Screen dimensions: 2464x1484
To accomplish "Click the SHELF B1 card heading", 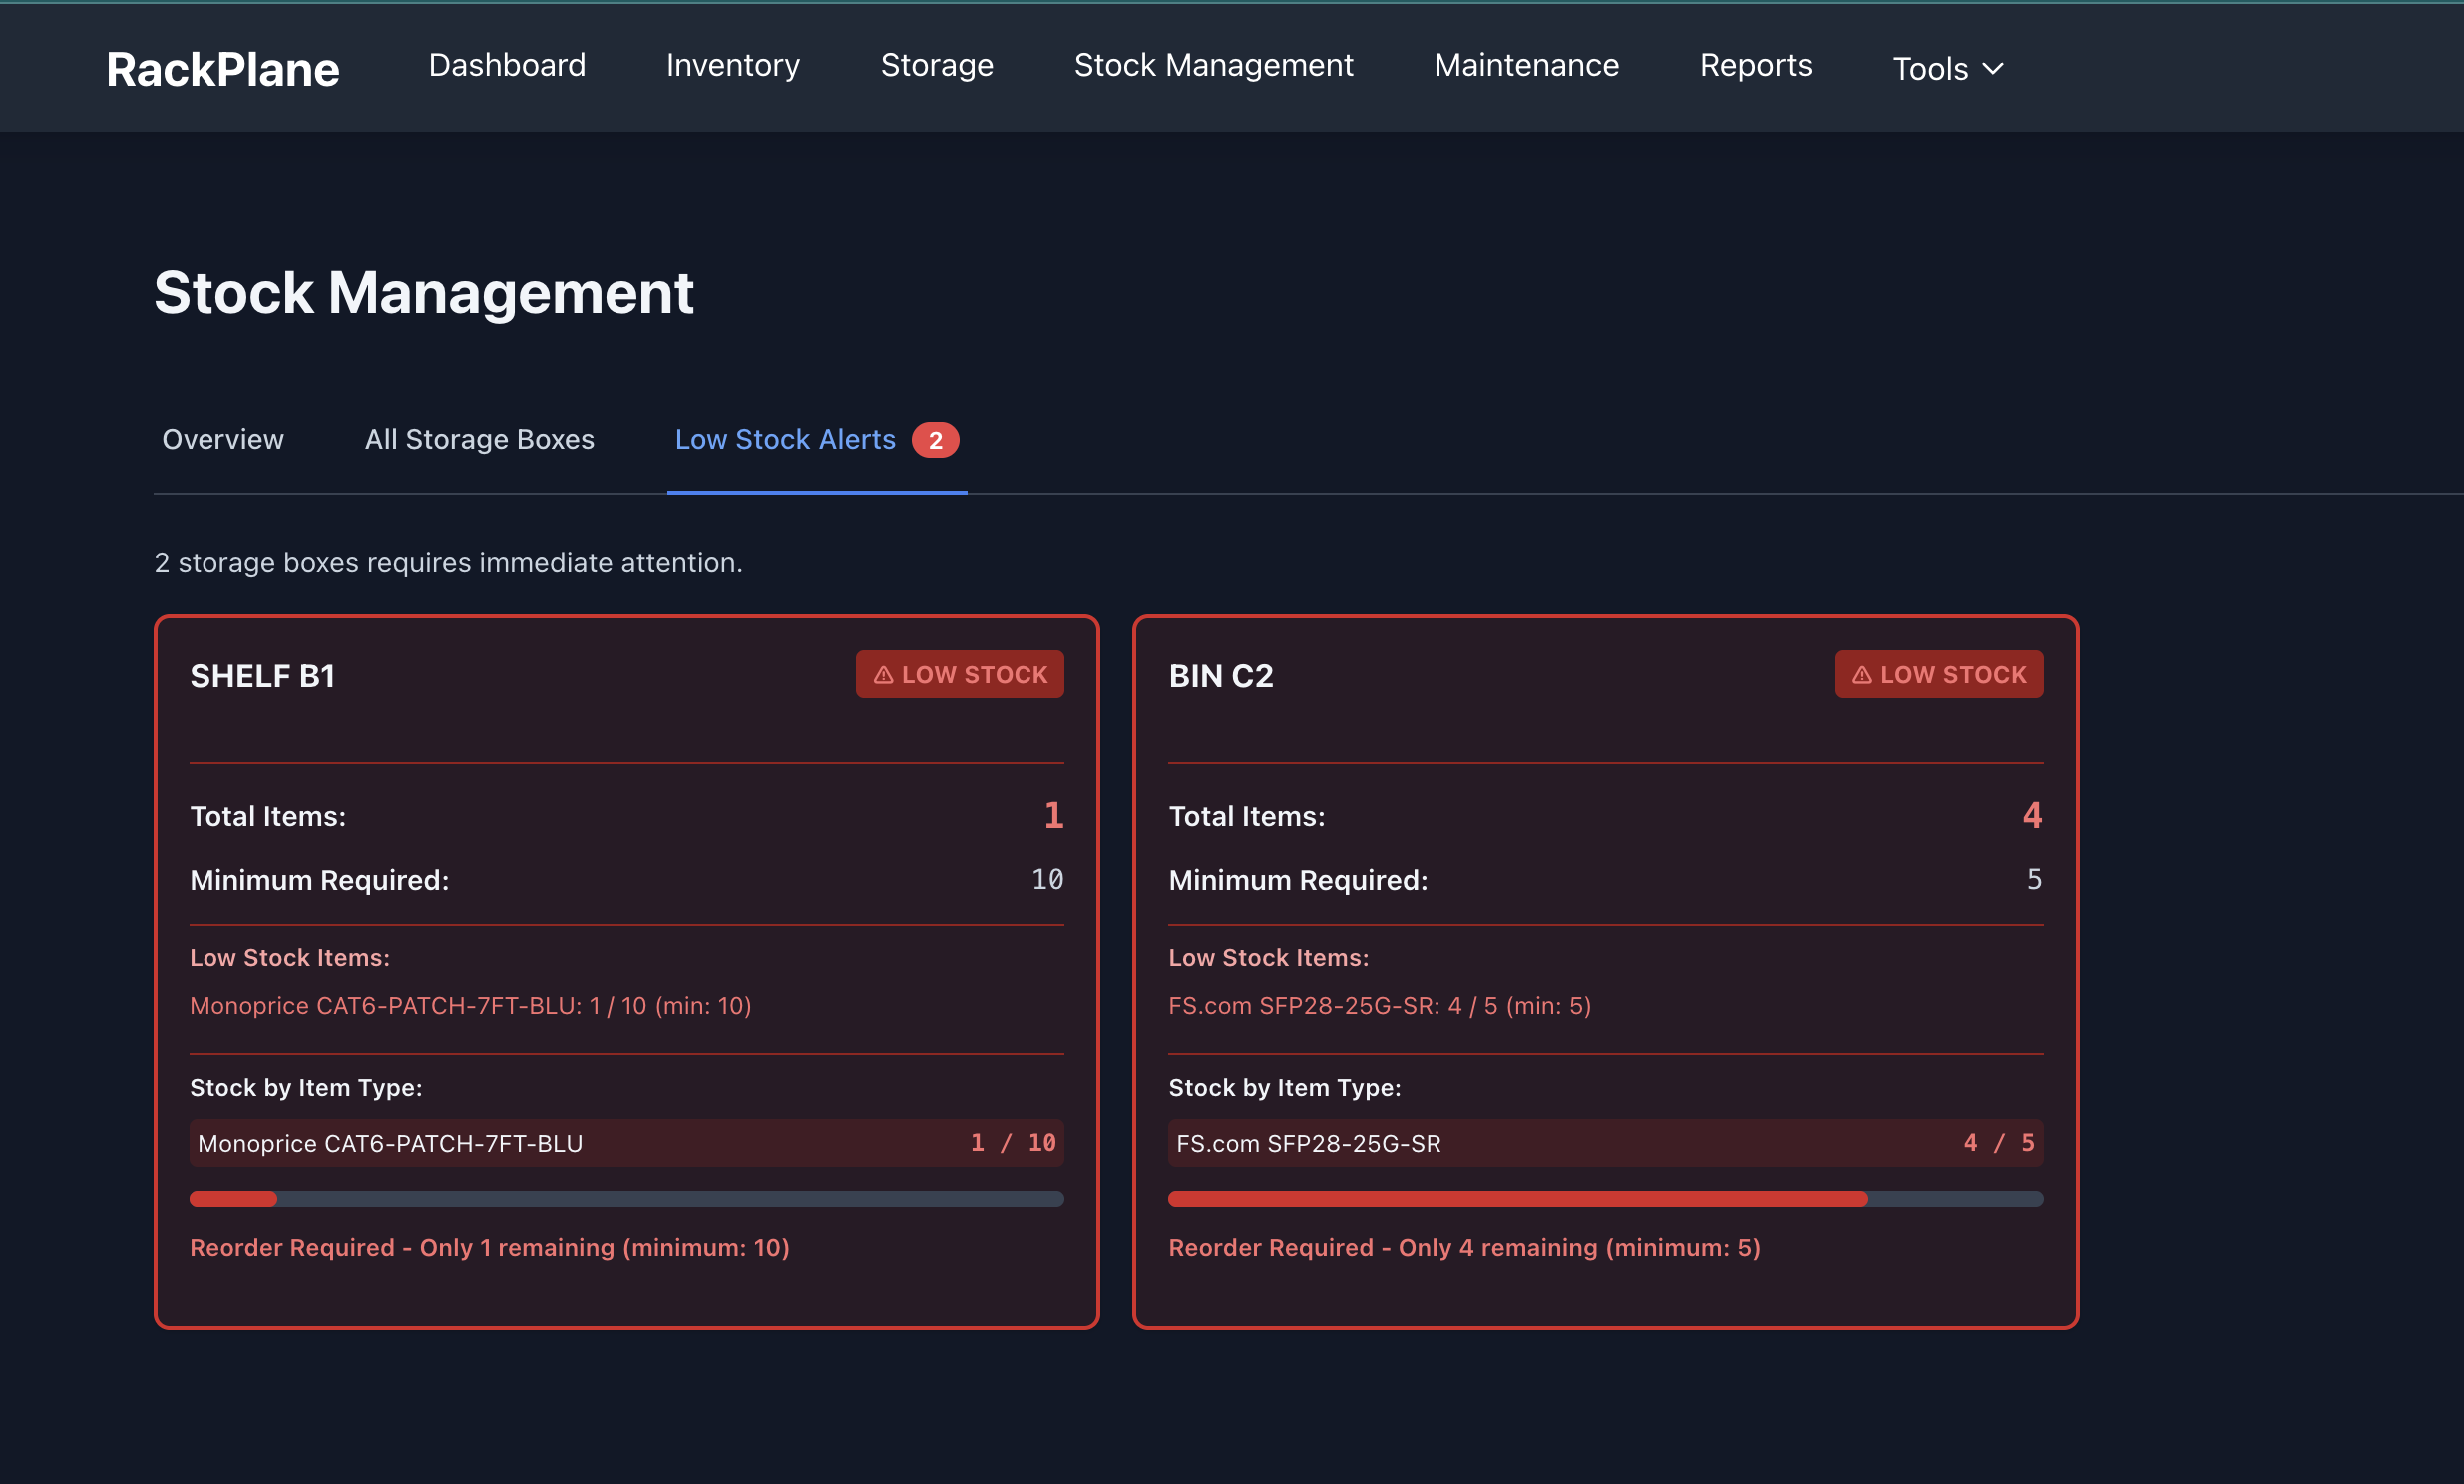I will [263, 675].
